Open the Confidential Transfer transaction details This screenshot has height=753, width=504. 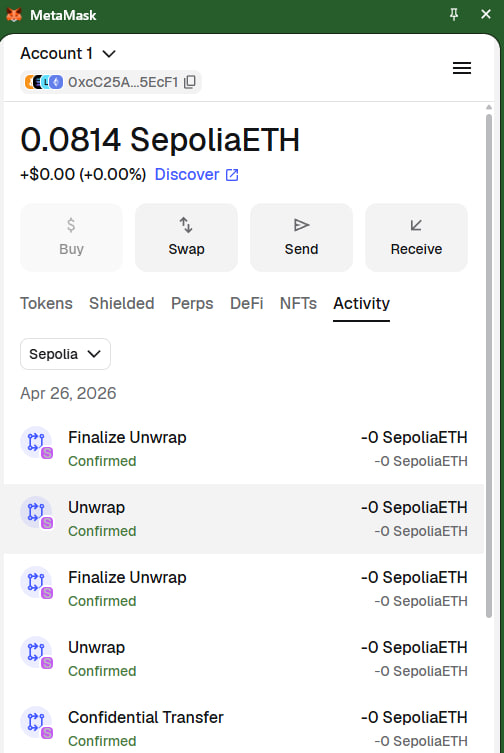click(244, 728)
